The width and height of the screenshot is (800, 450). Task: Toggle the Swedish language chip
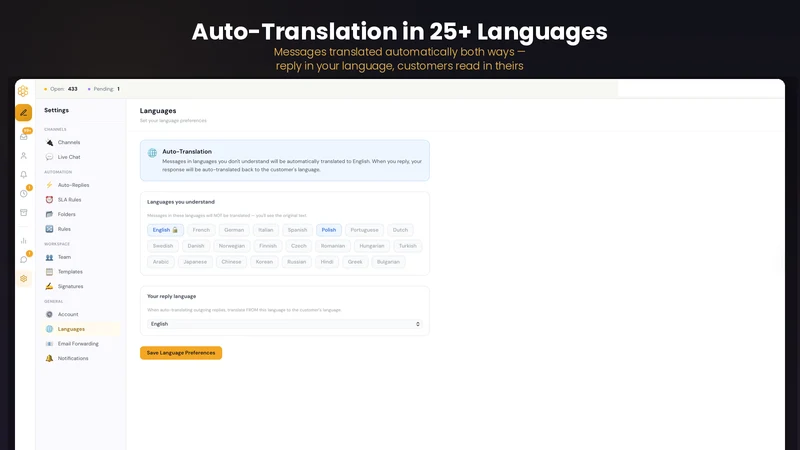click(163, 246)
